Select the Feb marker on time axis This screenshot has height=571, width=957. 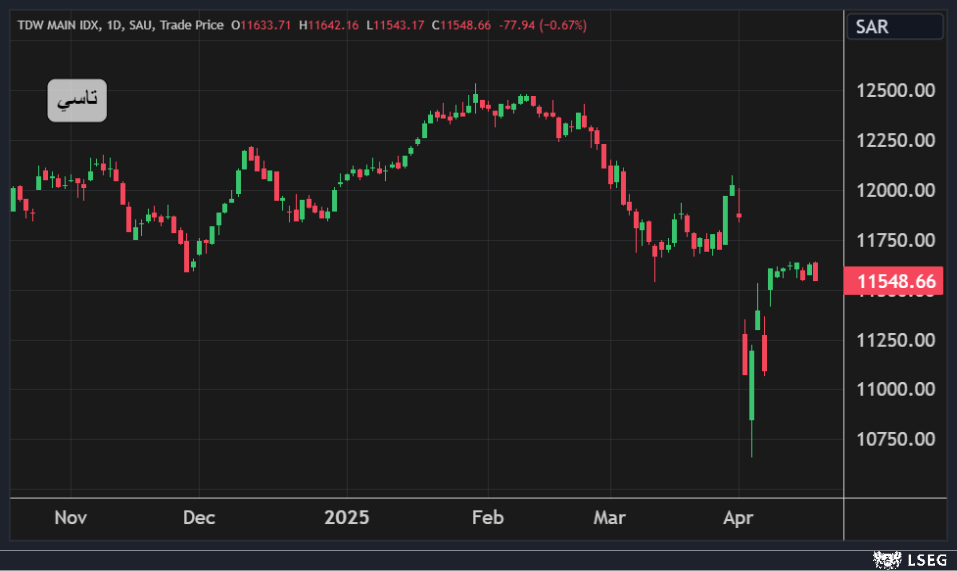click(486, 518)
